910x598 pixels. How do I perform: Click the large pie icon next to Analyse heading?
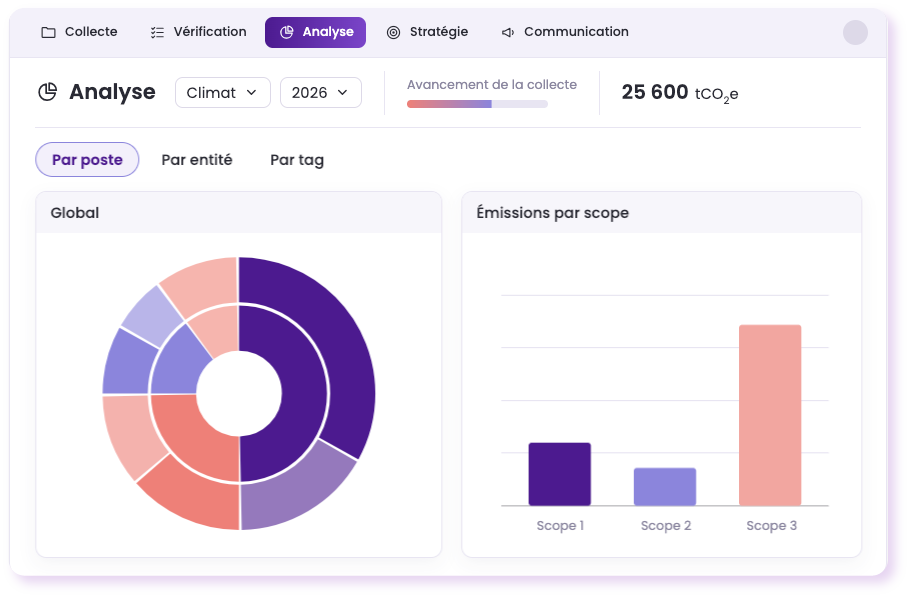48,92
